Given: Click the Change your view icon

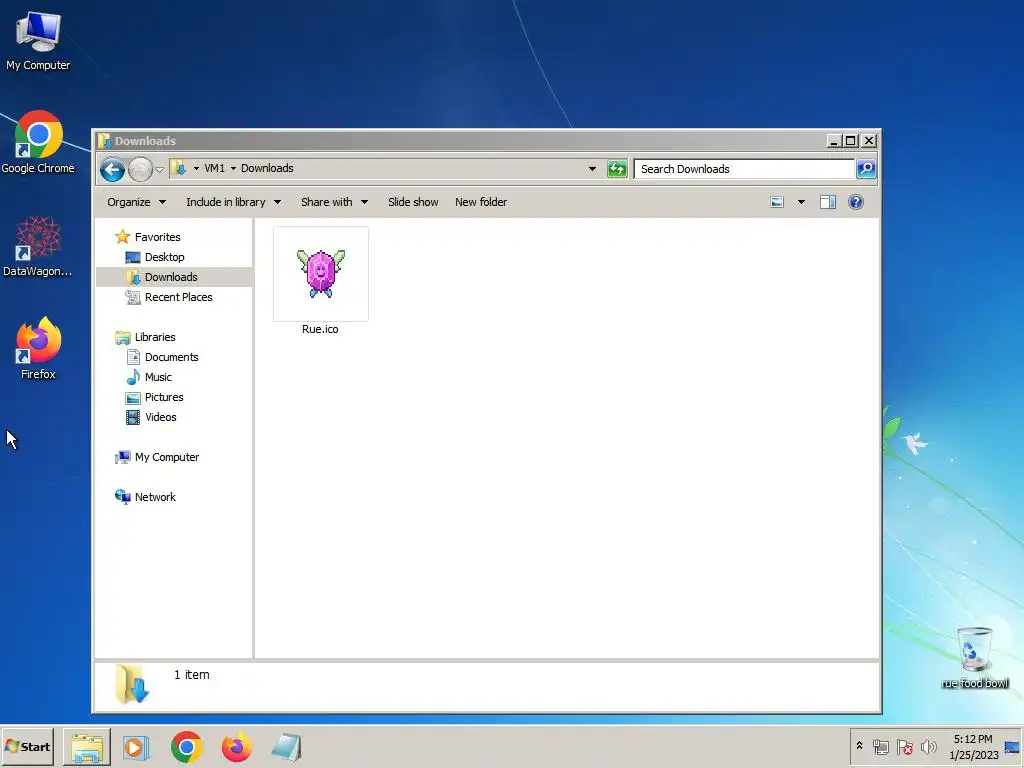Looking at the screenshot, I should click(777, 202).
